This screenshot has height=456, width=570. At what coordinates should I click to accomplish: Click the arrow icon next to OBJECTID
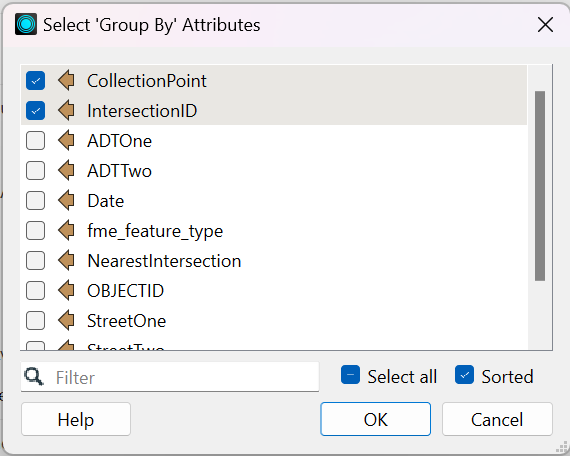tap(67, 291)
